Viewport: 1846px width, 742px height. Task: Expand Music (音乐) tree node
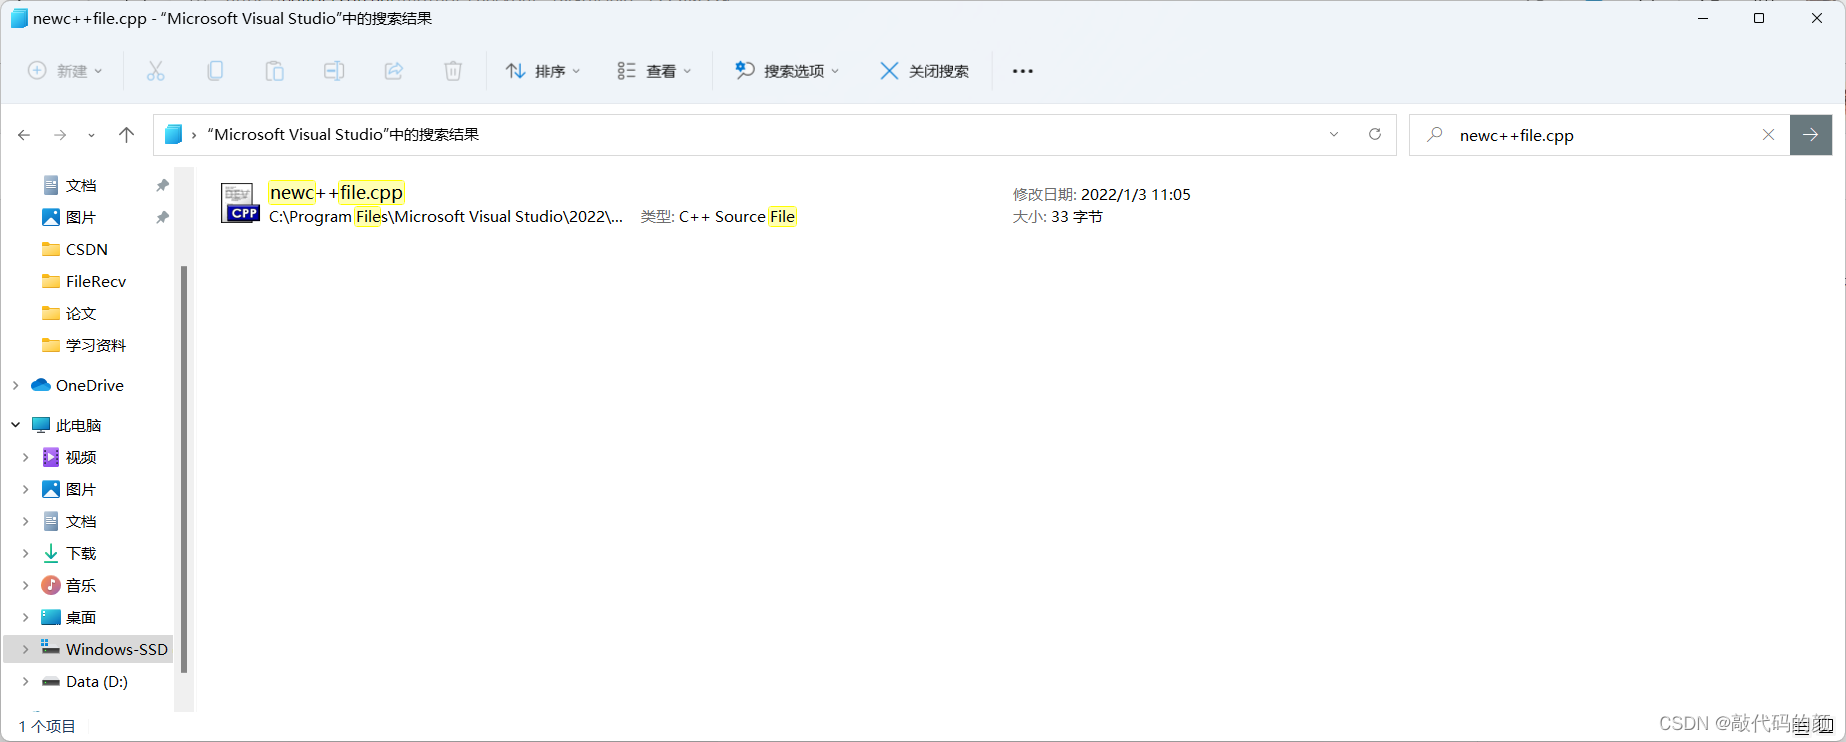[x=26, y=586]
